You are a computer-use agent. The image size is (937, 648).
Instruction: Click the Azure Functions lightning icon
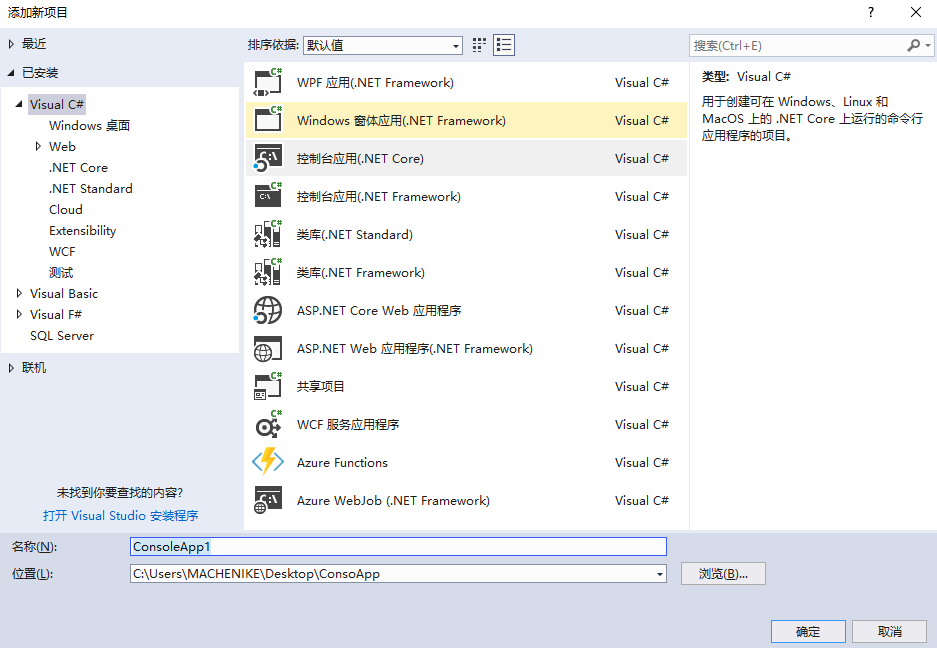pos(268,462)
